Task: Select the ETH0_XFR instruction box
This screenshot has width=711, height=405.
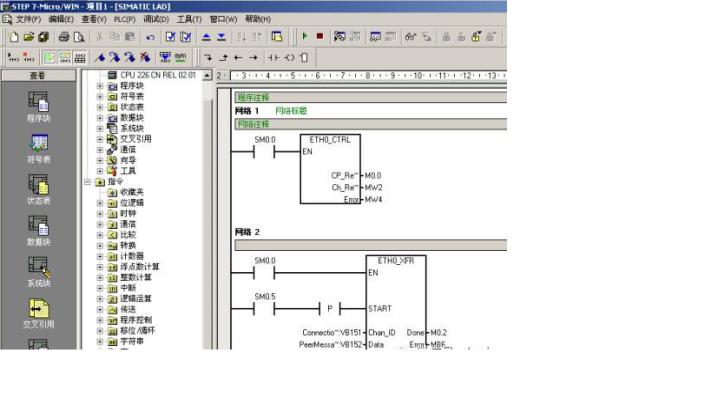Action: click(396, 302)
